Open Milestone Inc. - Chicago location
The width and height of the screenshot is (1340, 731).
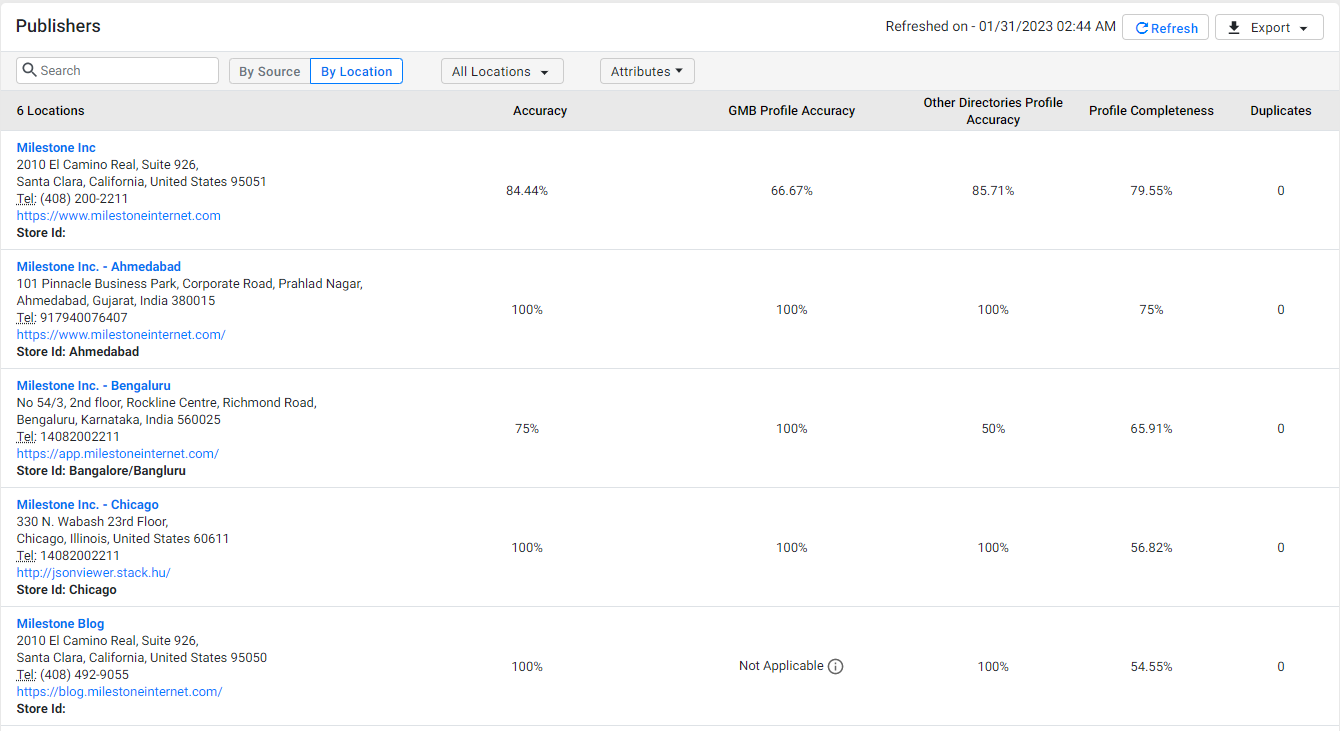(x=88, y=505)
